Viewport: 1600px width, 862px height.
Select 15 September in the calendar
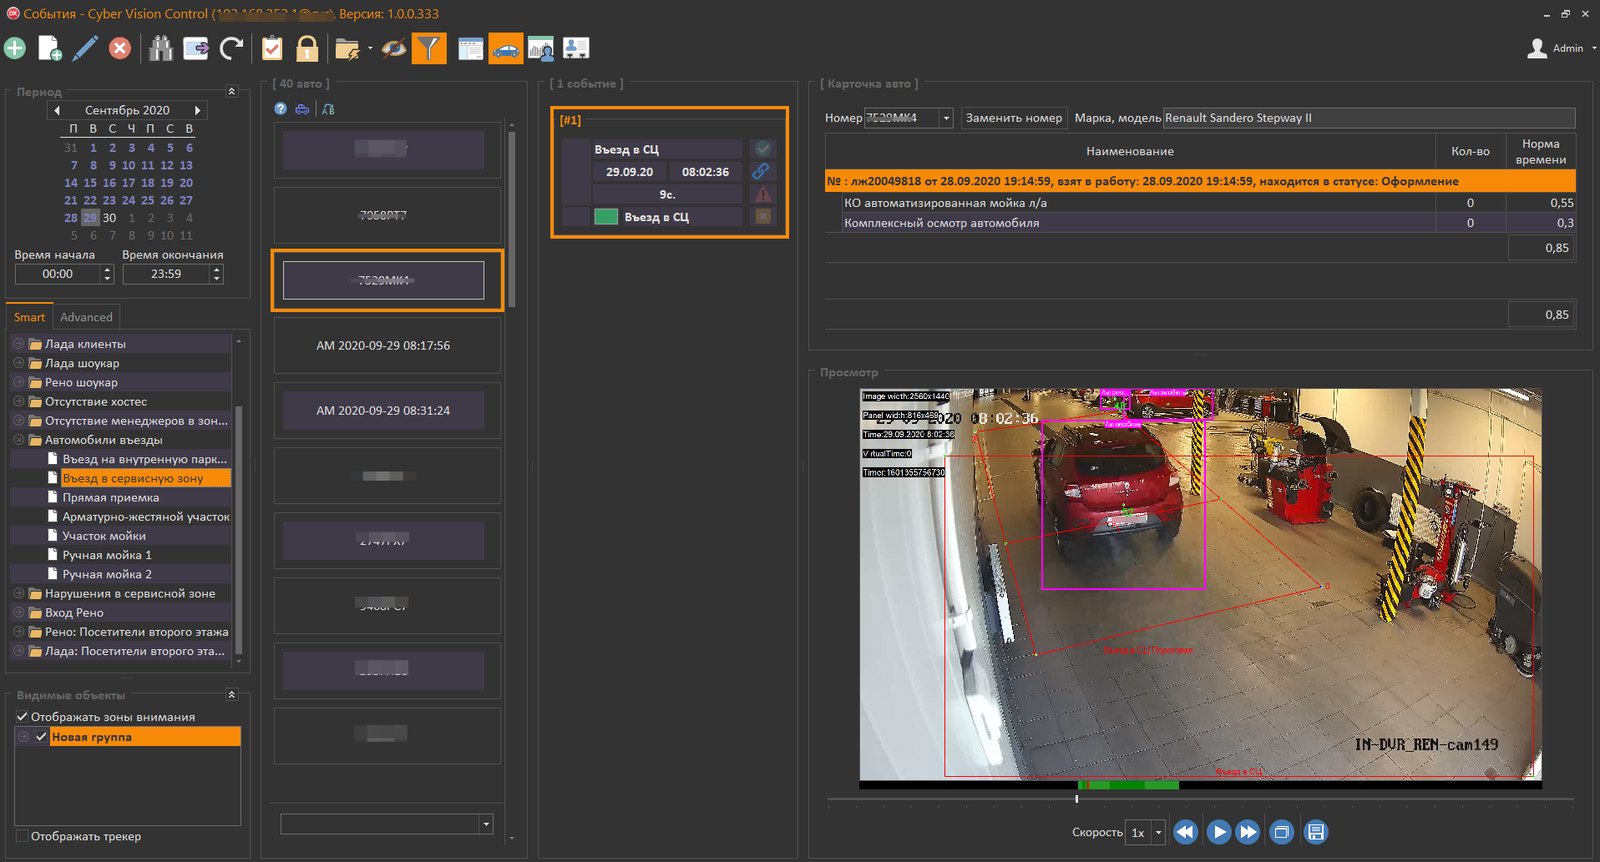point(90,183)
